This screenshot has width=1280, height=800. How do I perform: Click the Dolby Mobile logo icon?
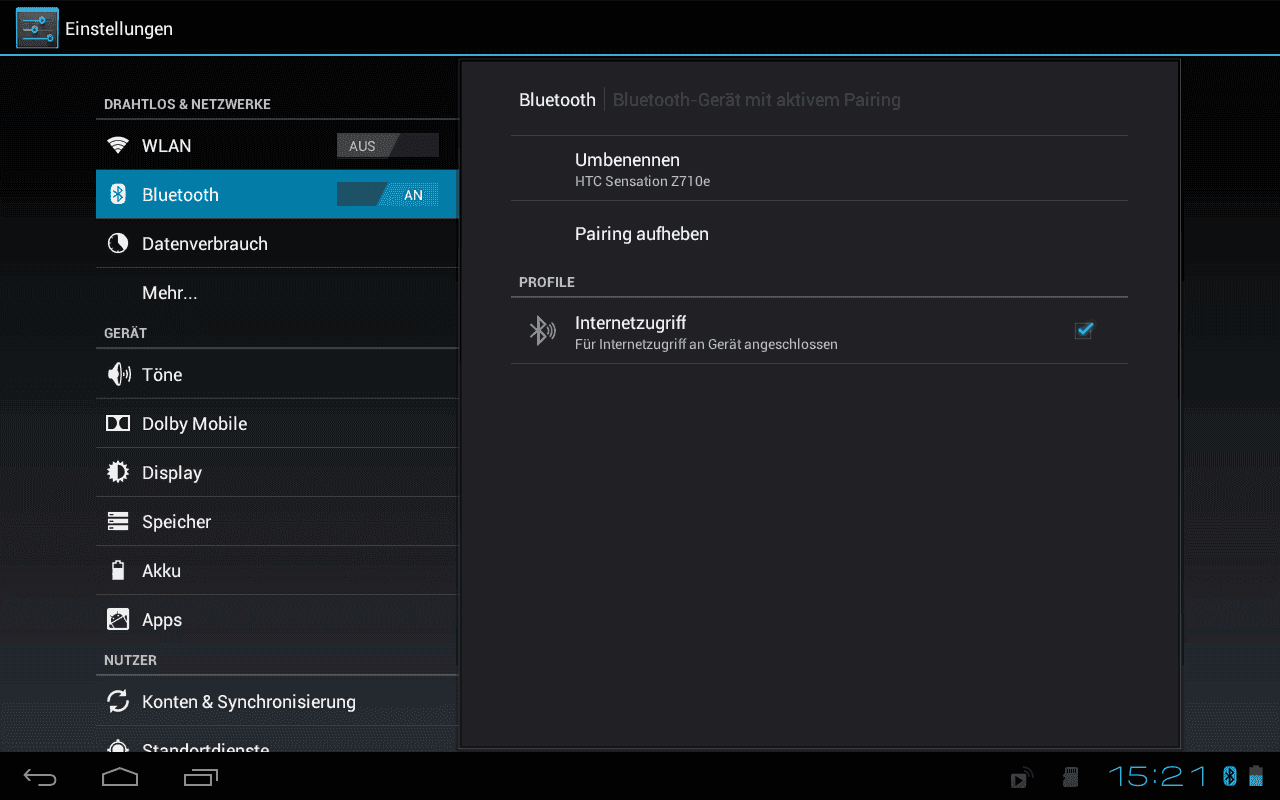pyautogui.click(x=118, y=424)
